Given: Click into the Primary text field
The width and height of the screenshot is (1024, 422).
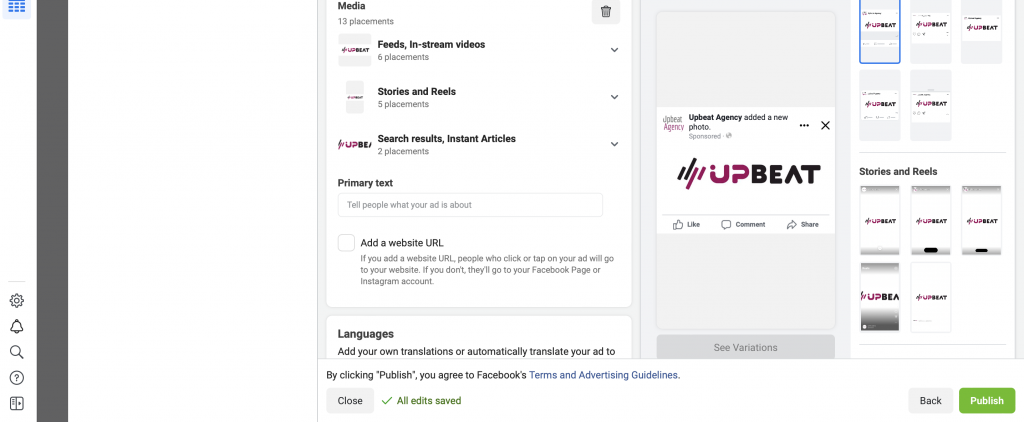Looking at the screenshot, I should tap(470, 205).
